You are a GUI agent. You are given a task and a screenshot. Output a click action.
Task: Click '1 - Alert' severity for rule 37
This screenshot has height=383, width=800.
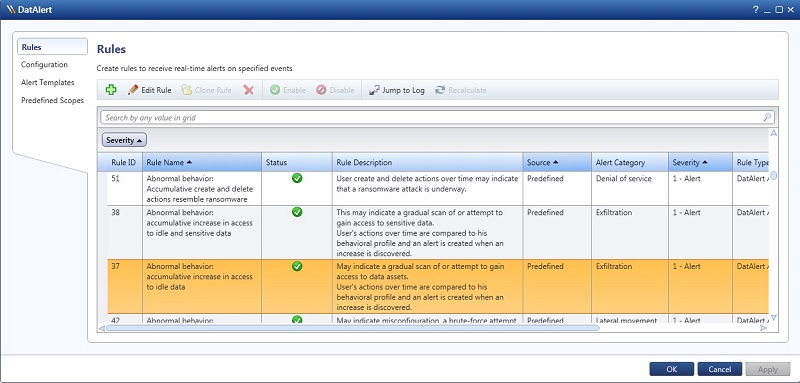(700, 287)
